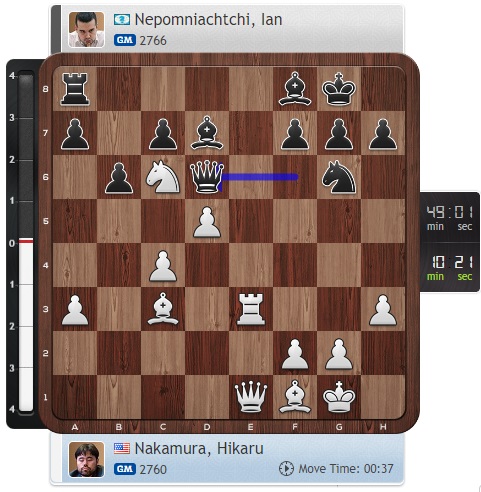Select the black knight on g6

click(339, 177)
